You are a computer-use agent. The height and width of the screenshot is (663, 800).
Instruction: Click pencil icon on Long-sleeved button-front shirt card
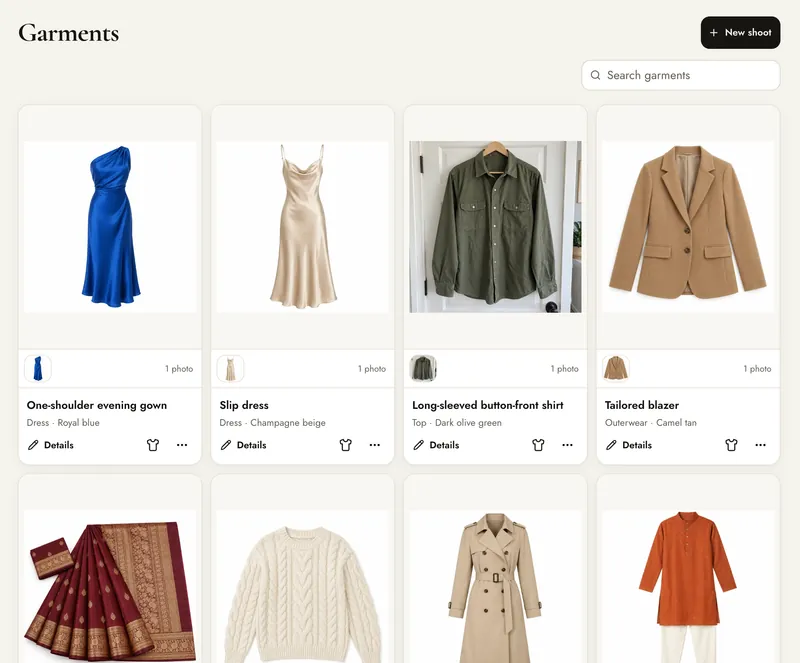click(x=419, y=445)
